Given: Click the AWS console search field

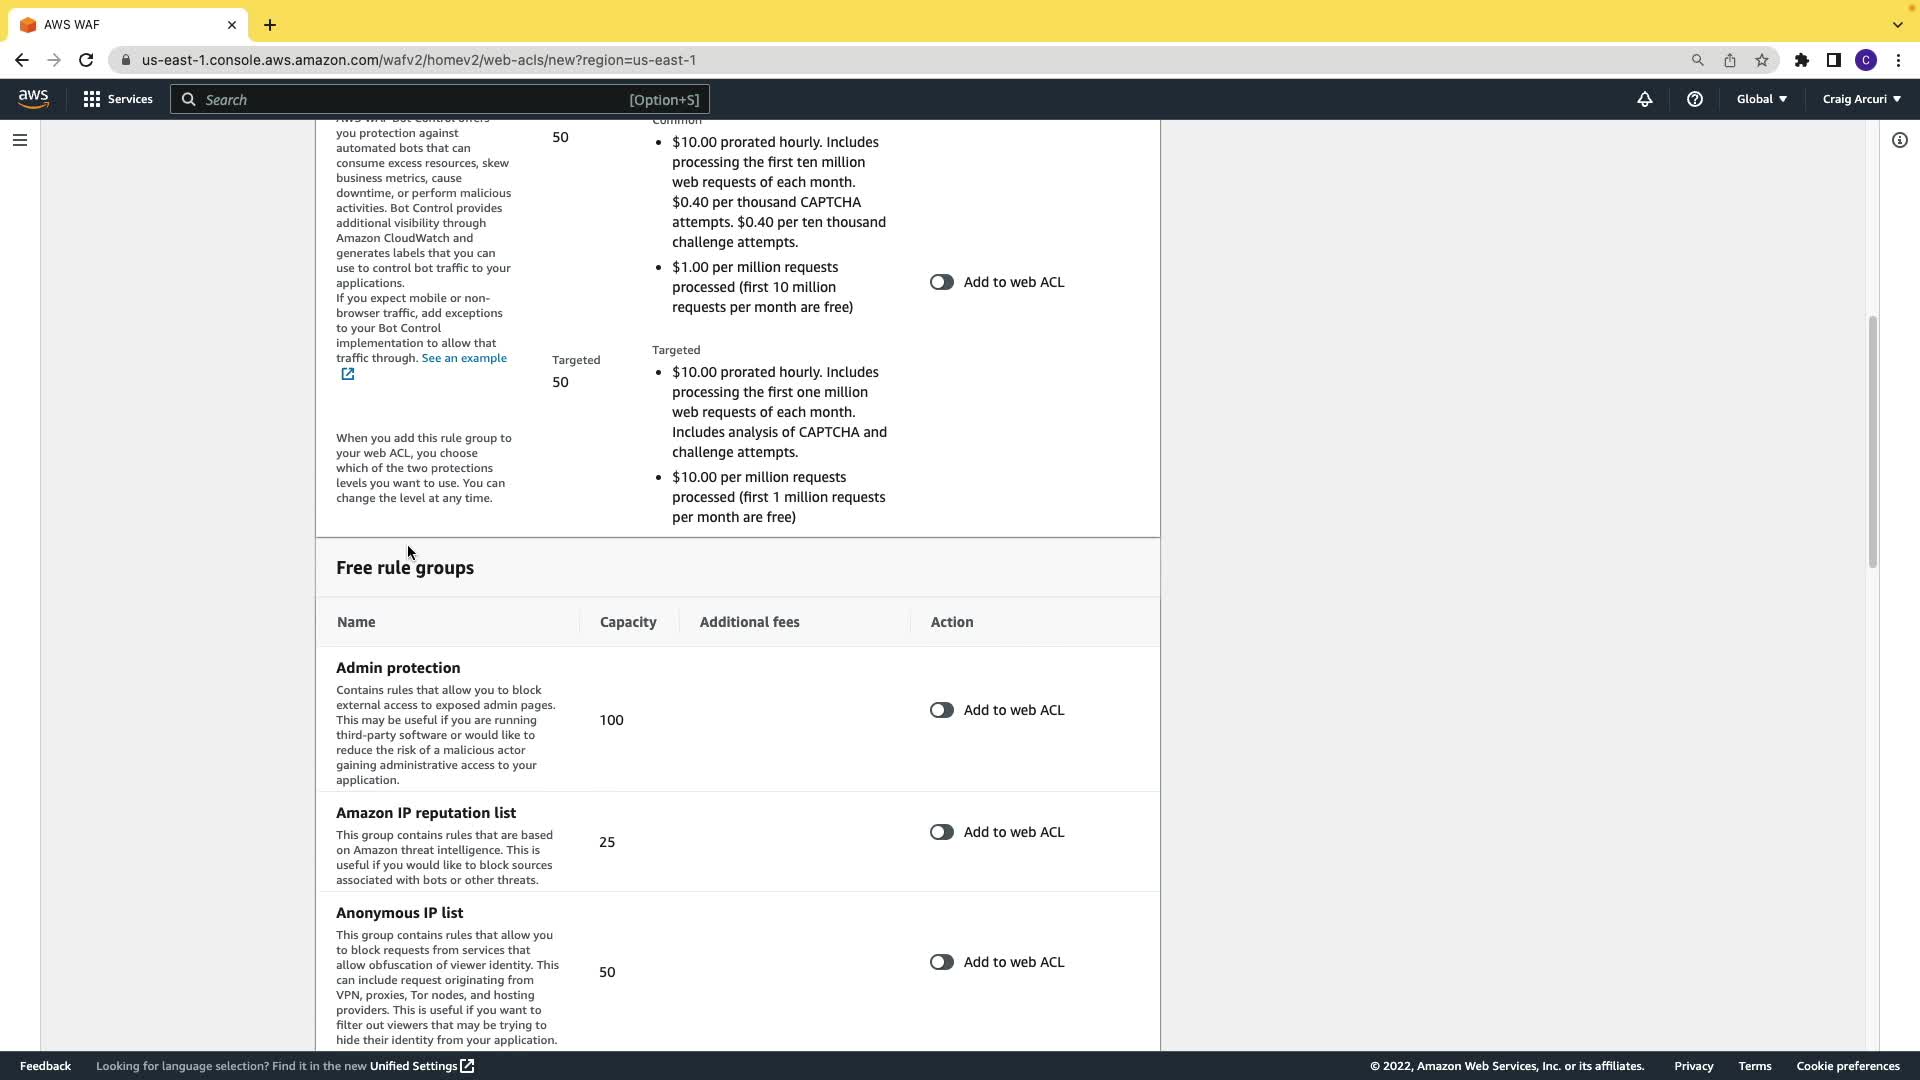Looking at the screenshot, I should tap(440, 99).
